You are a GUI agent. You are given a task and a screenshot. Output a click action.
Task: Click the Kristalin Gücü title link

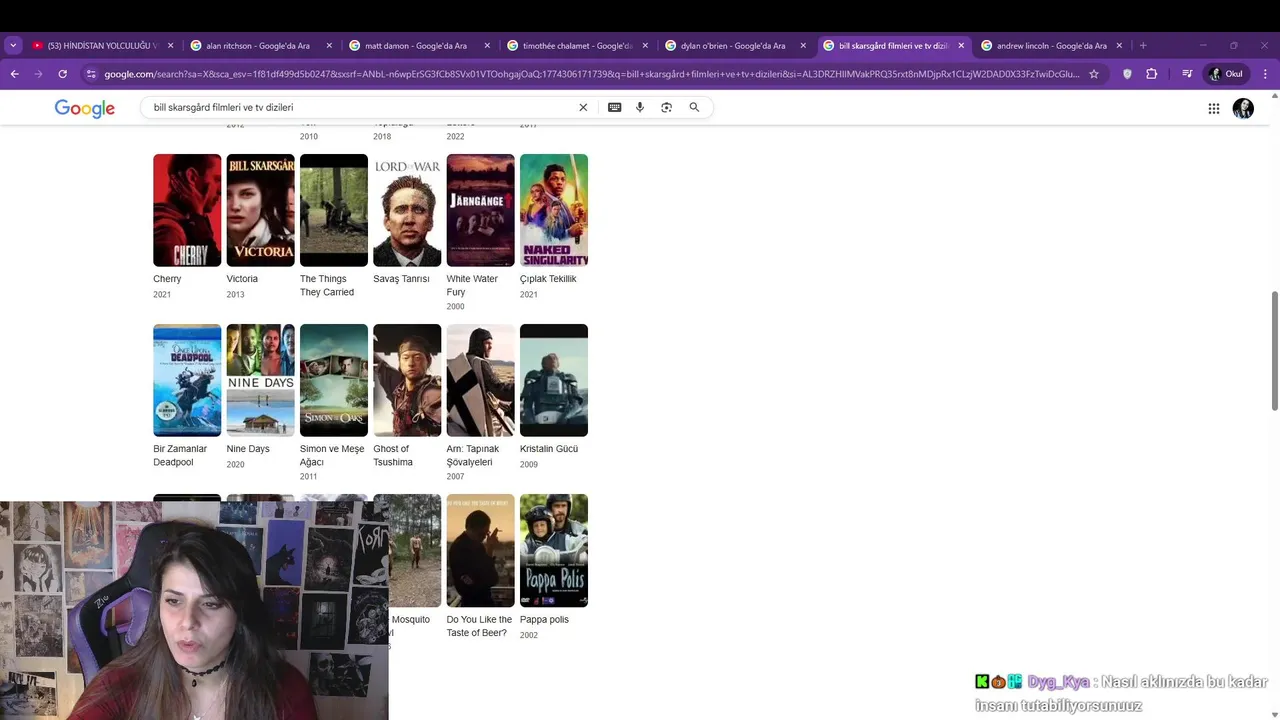point(549,449)
